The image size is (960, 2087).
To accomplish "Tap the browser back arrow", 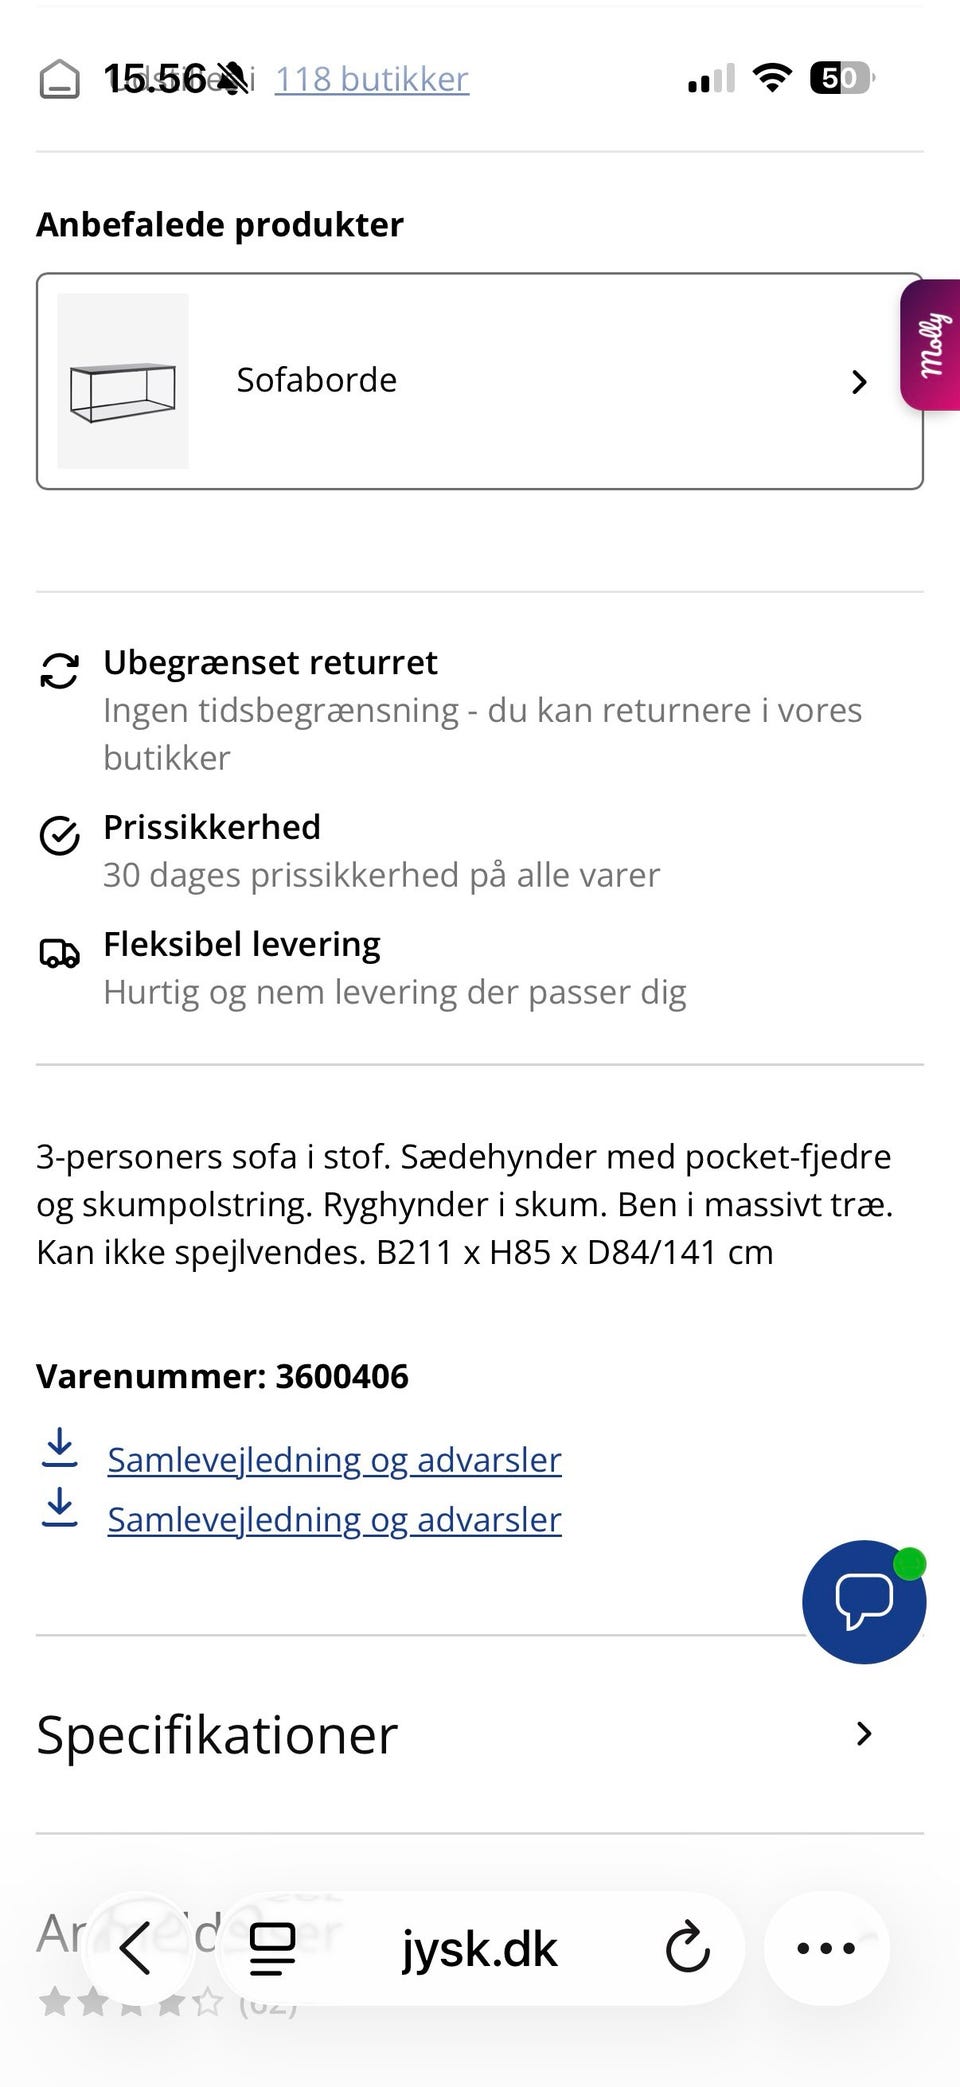I will [x=136, y=1948].
